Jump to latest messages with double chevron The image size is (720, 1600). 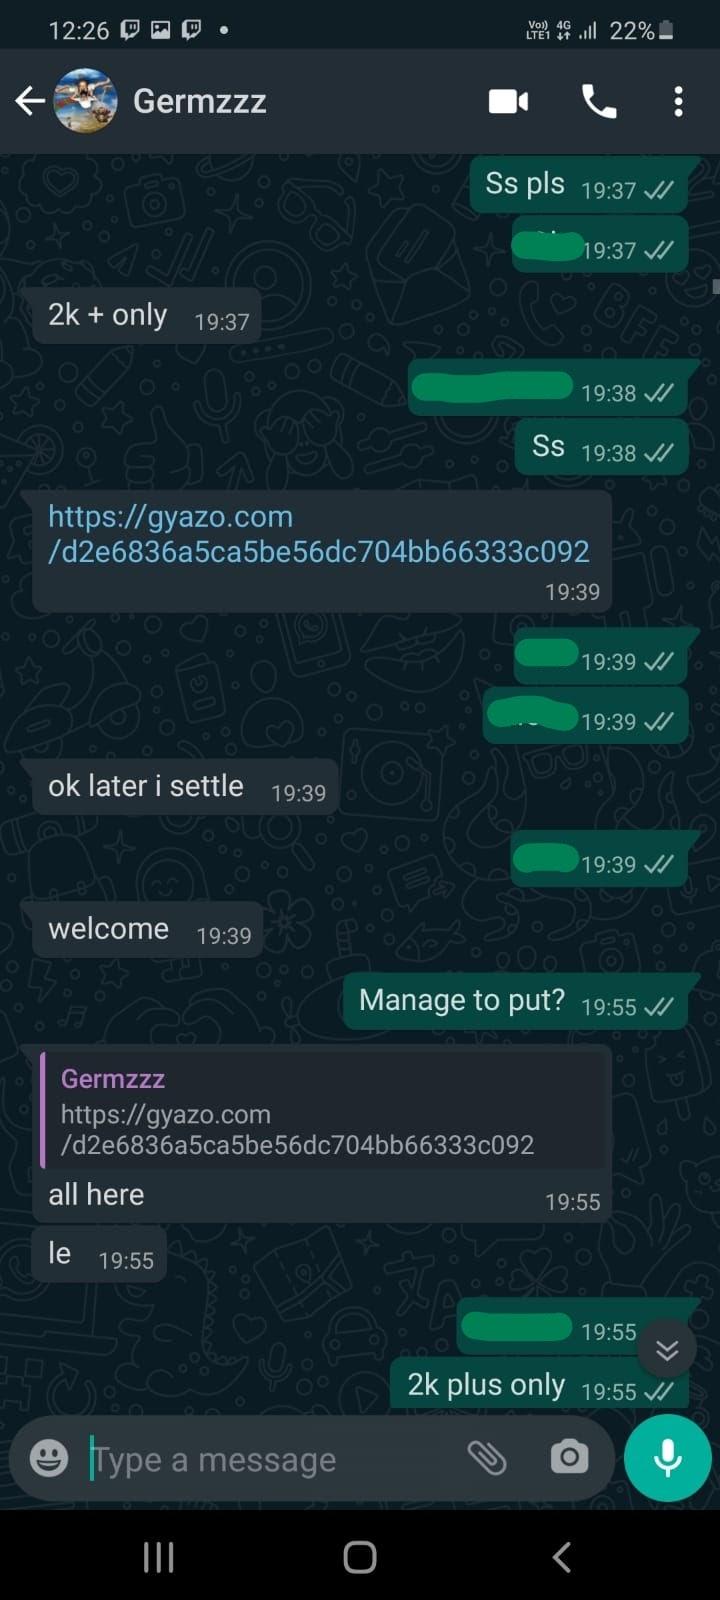pos(667,1349)
